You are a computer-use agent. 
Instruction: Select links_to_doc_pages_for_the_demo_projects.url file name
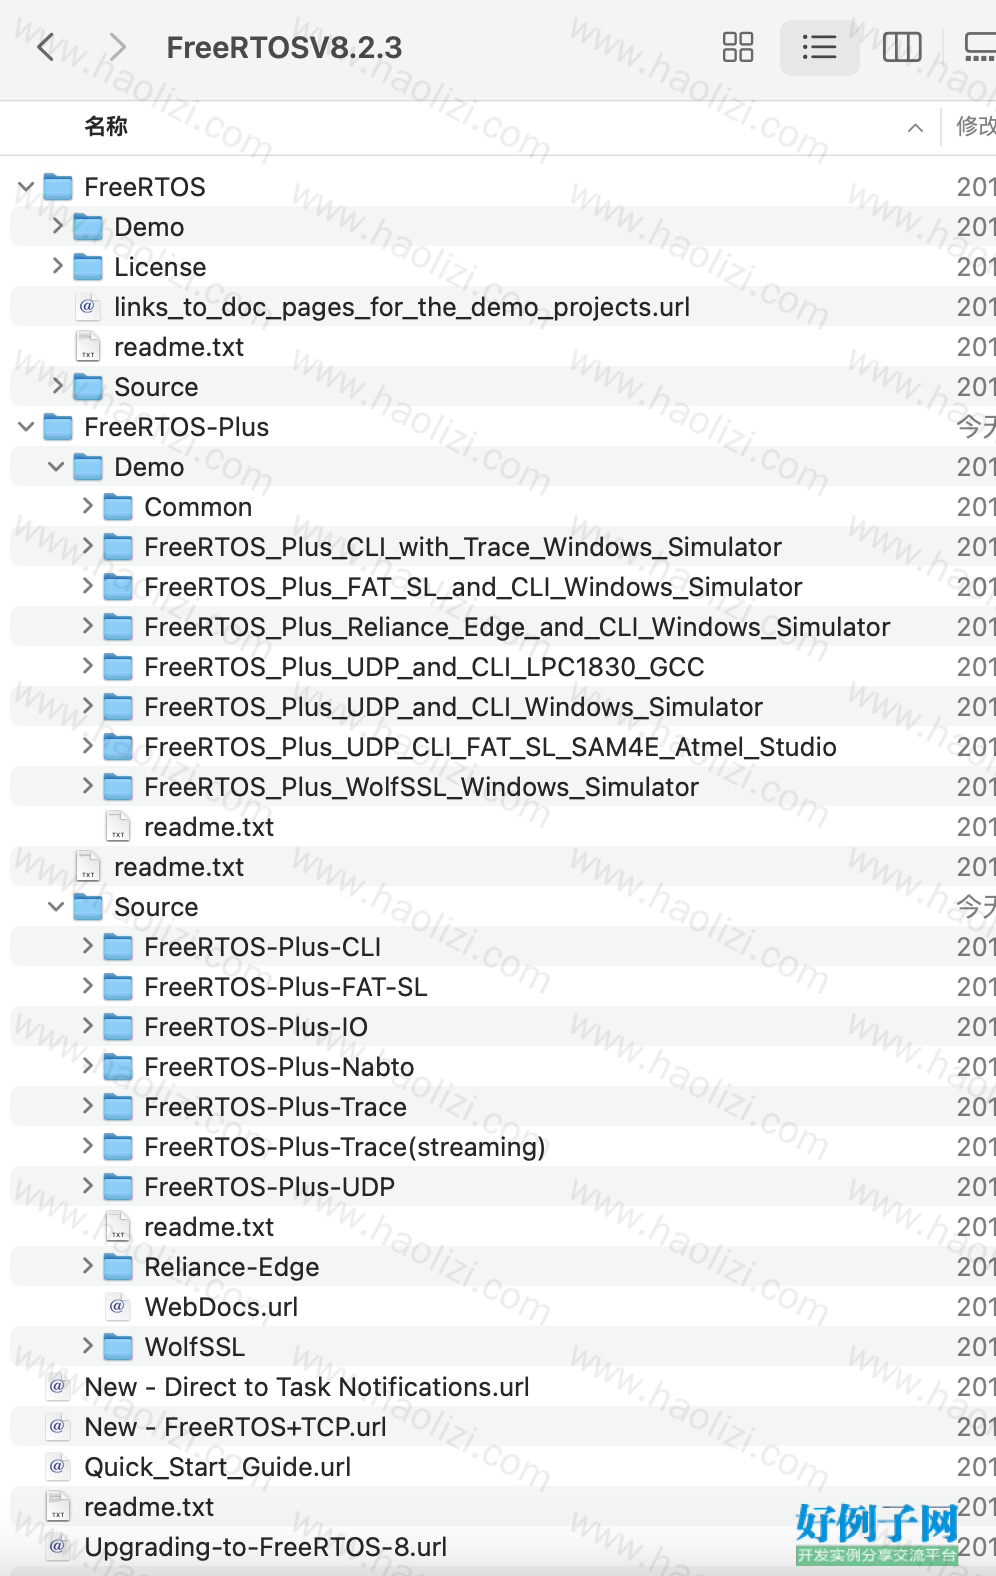pyautogui.click(x=402, y=307)
